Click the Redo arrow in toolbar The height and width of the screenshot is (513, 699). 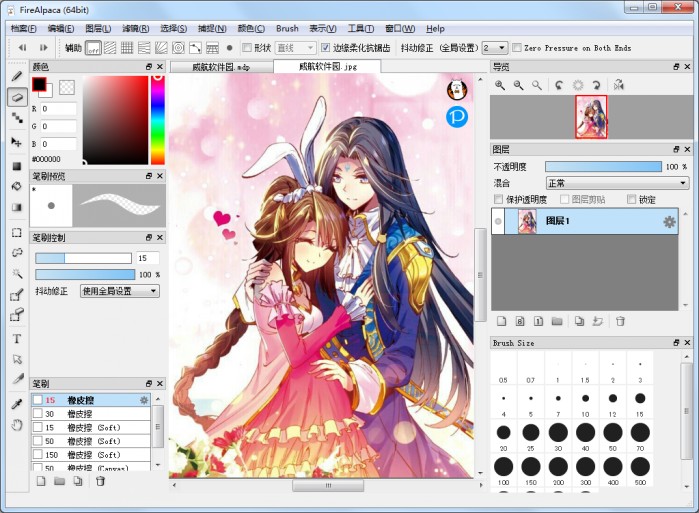(x=43, y=48)
